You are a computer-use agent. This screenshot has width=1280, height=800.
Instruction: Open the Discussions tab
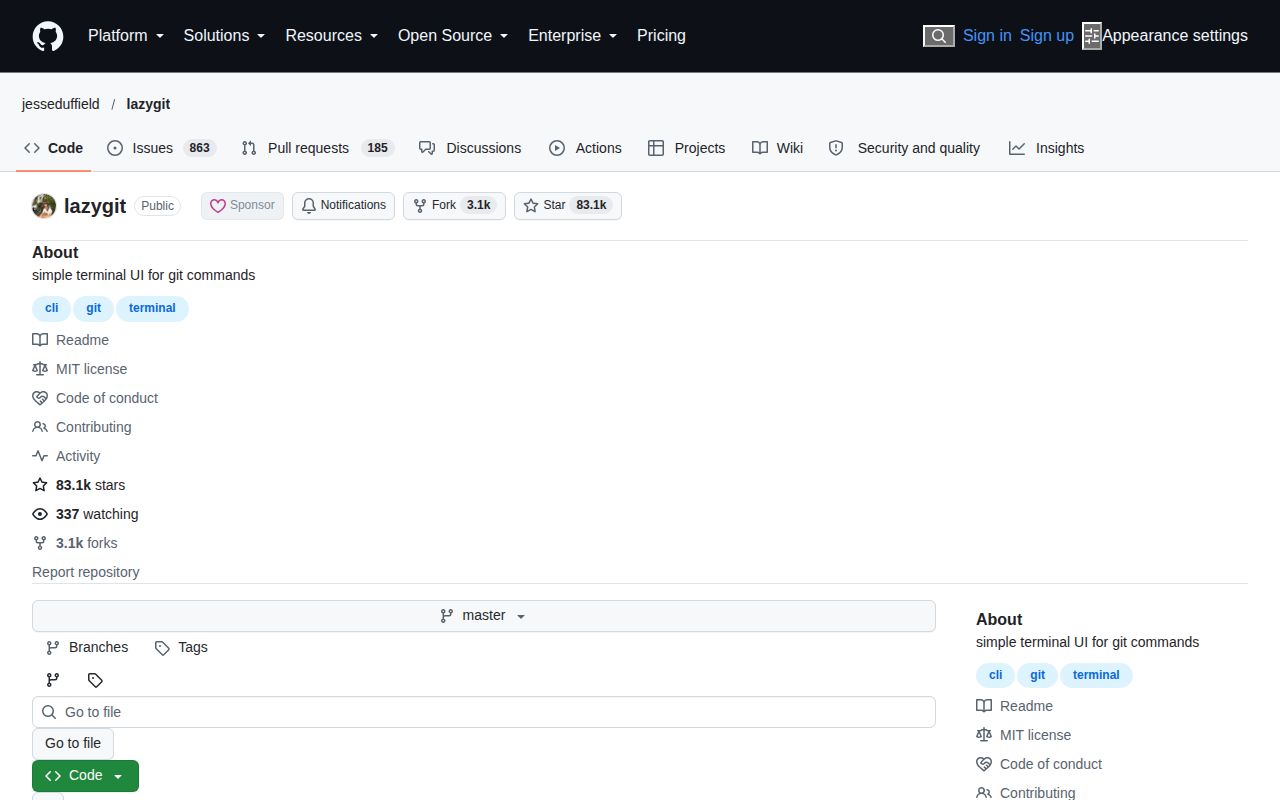click(x=470, y=148)
